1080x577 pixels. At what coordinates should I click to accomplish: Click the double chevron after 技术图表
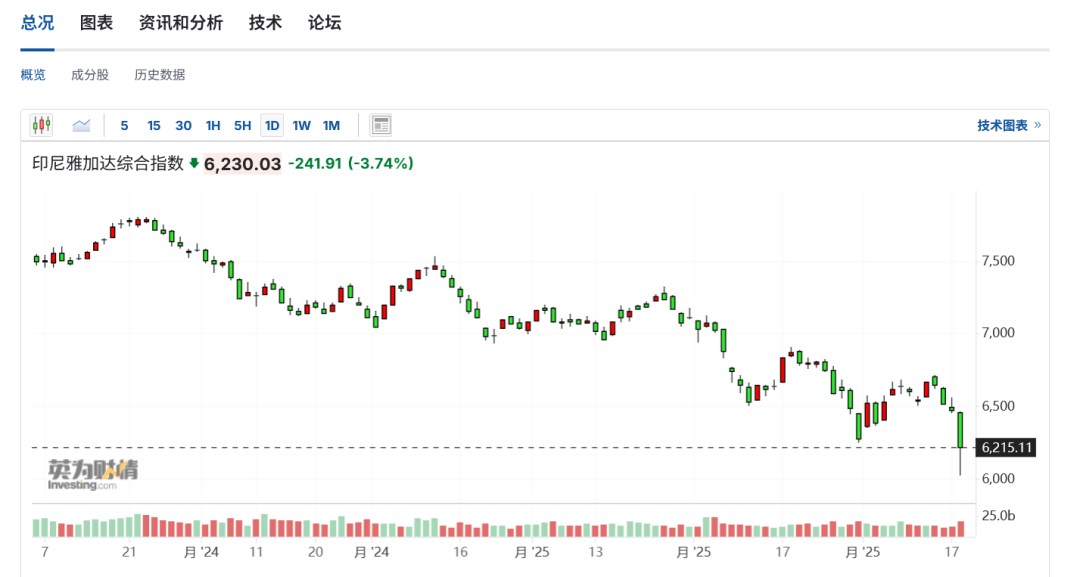pos(1037,125)
